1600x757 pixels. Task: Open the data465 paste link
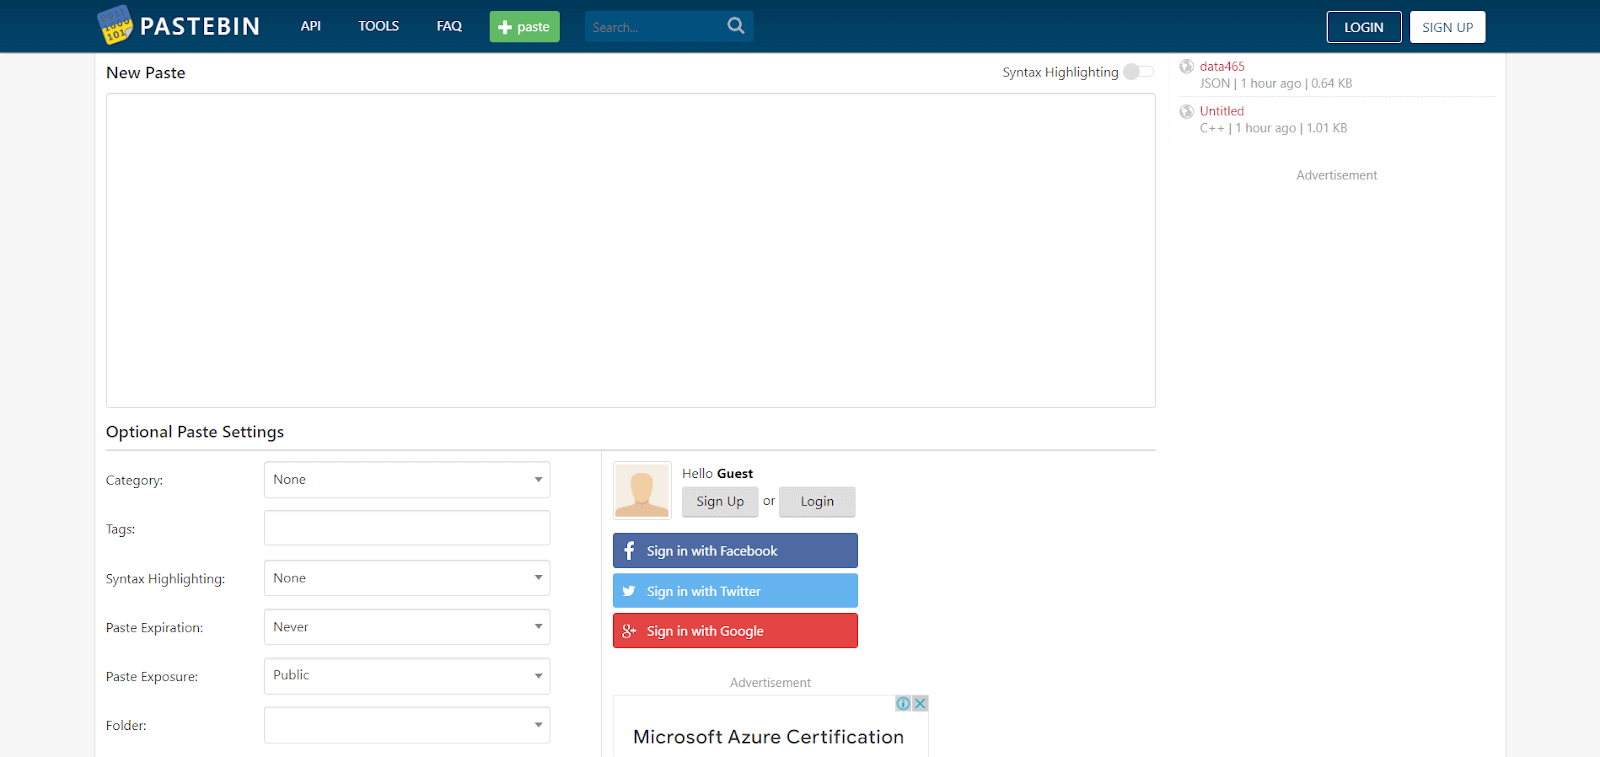pyautogui.click(x=1222, y=67)
